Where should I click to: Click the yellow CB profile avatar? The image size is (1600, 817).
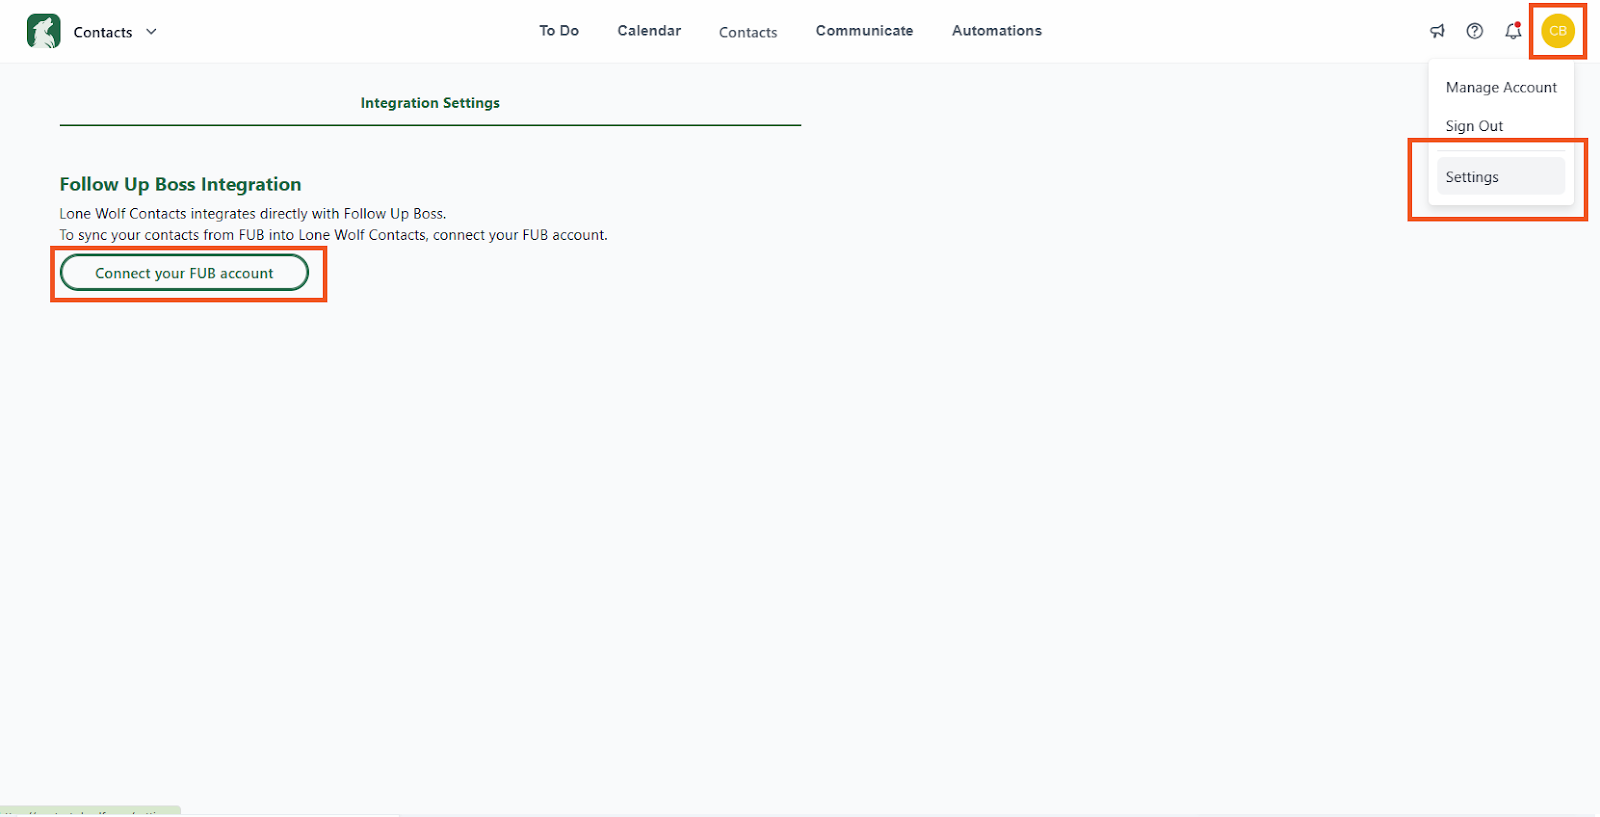pos(1557,31)
